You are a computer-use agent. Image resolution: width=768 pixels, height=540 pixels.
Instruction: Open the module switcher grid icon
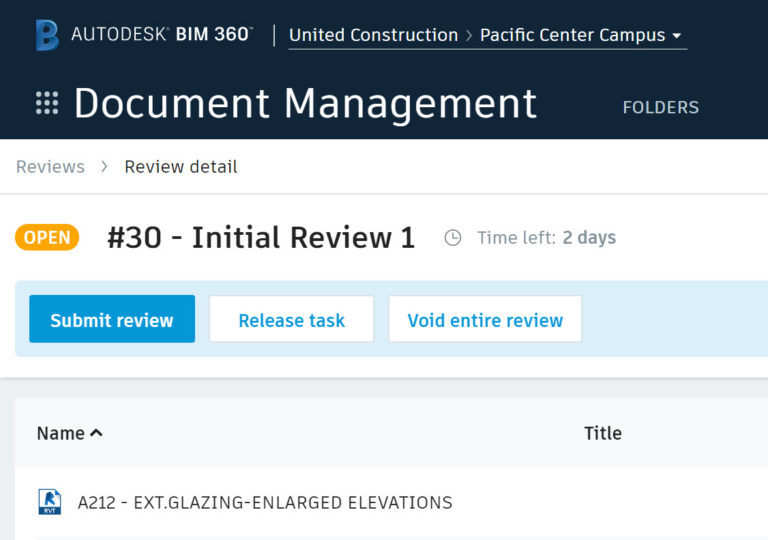click(x=47, y=103)
